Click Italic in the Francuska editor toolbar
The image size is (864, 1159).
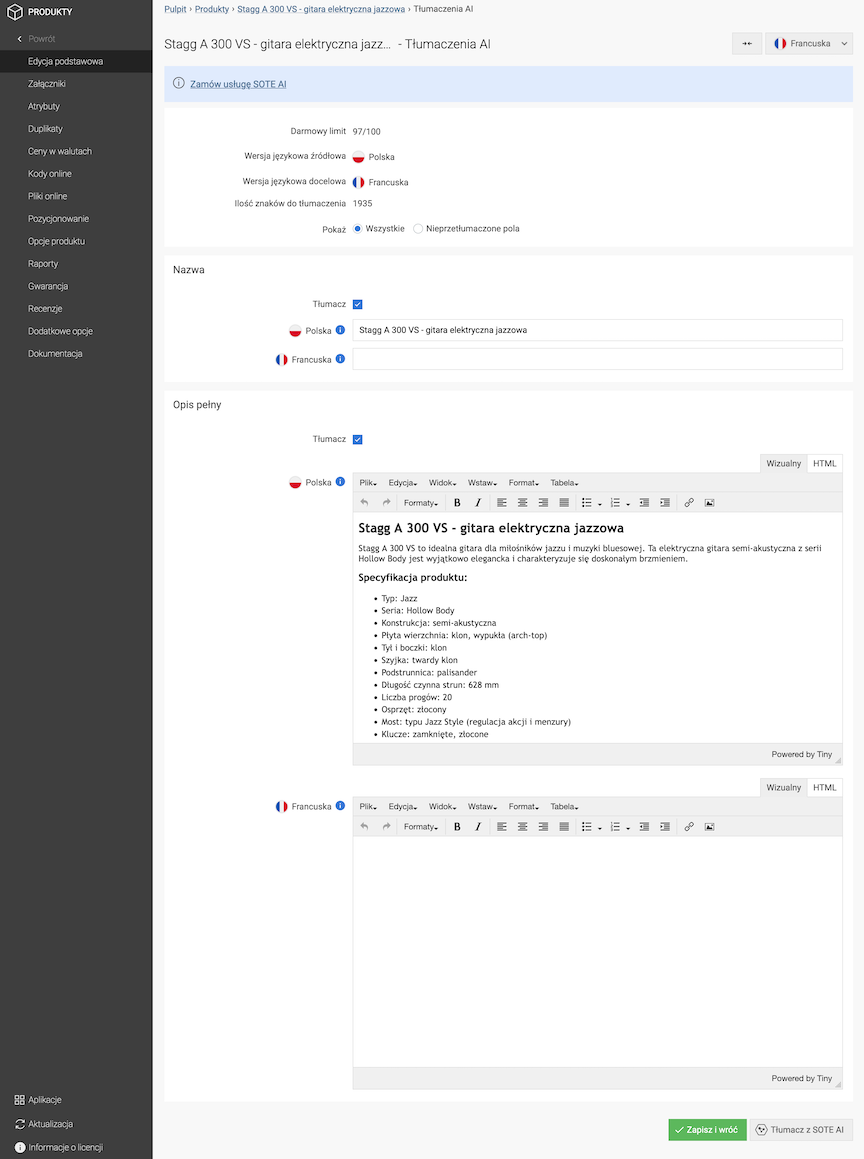pyautogui.click(x=477, y=826)
